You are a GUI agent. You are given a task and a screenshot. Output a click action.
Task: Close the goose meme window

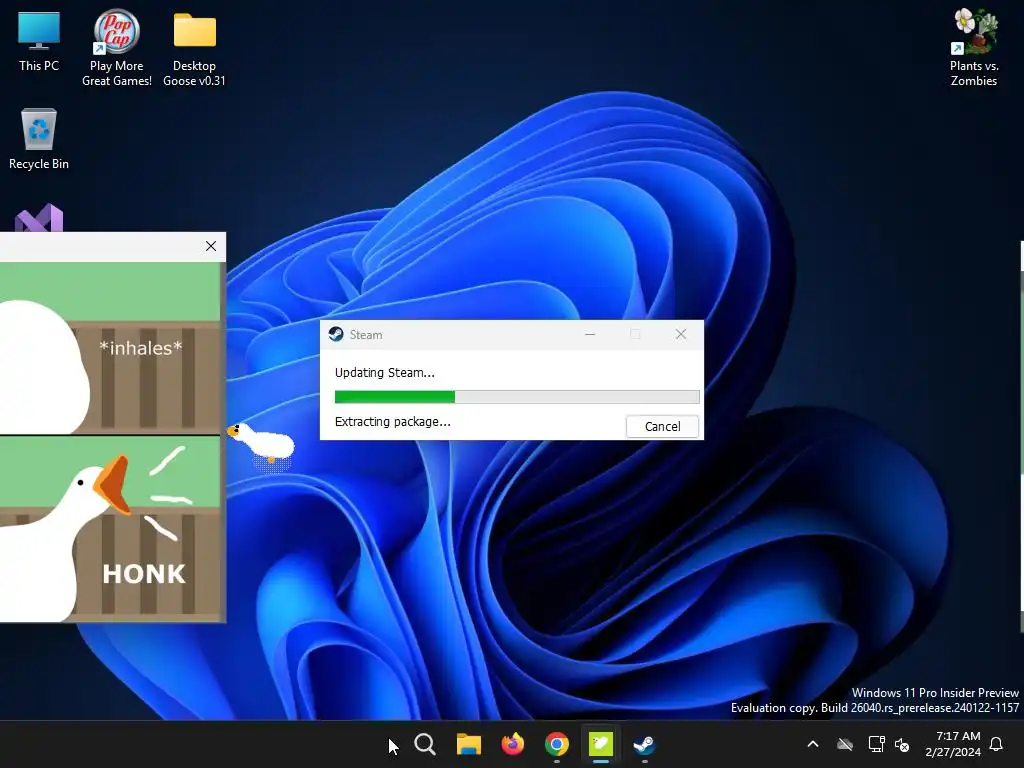coord(210,246)
